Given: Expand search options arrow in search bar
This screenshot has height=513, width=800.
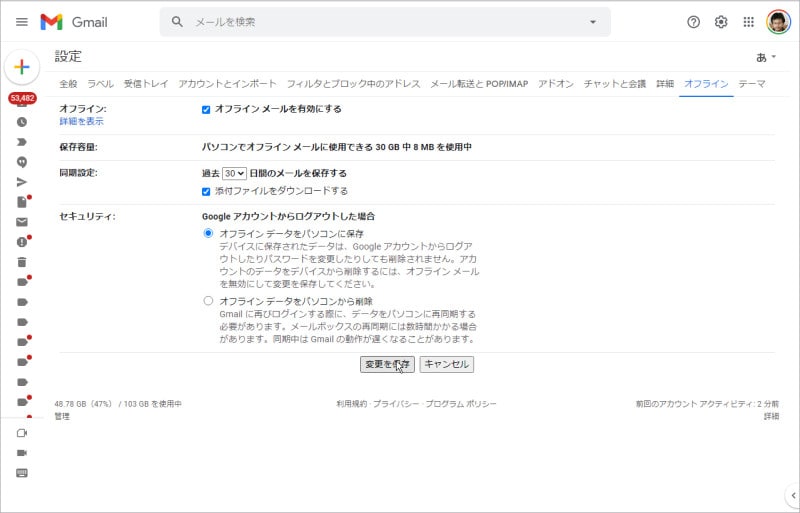Looking at the screenshot, I should [592, 22].
